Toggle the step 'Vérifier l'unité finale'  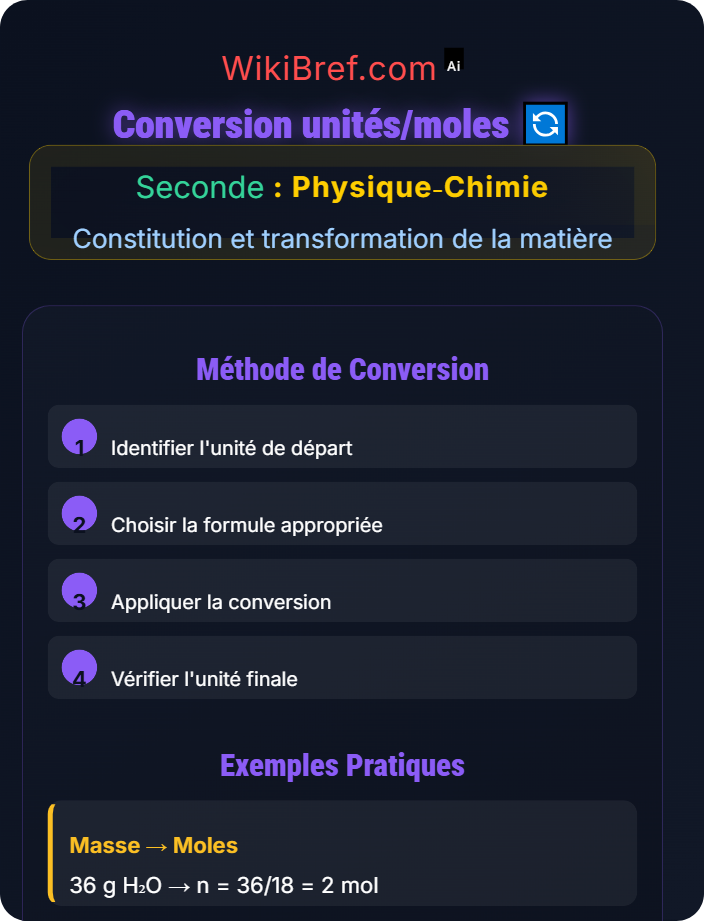click(342, 667)
